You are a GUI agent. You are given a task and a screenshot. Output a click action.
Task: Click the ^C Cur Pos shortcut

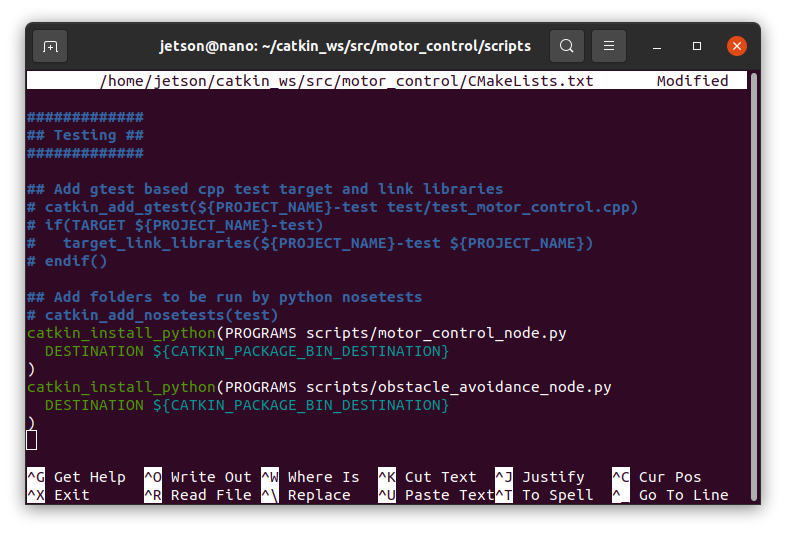click(x=657, y=477)
